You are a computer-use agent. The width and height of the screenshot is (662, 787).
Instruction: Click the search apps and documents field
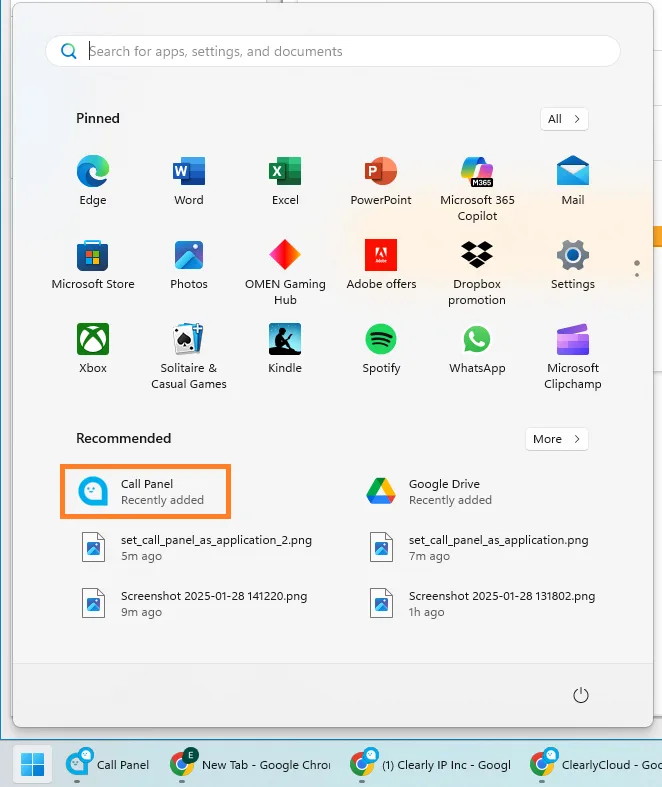click(333, 51)
